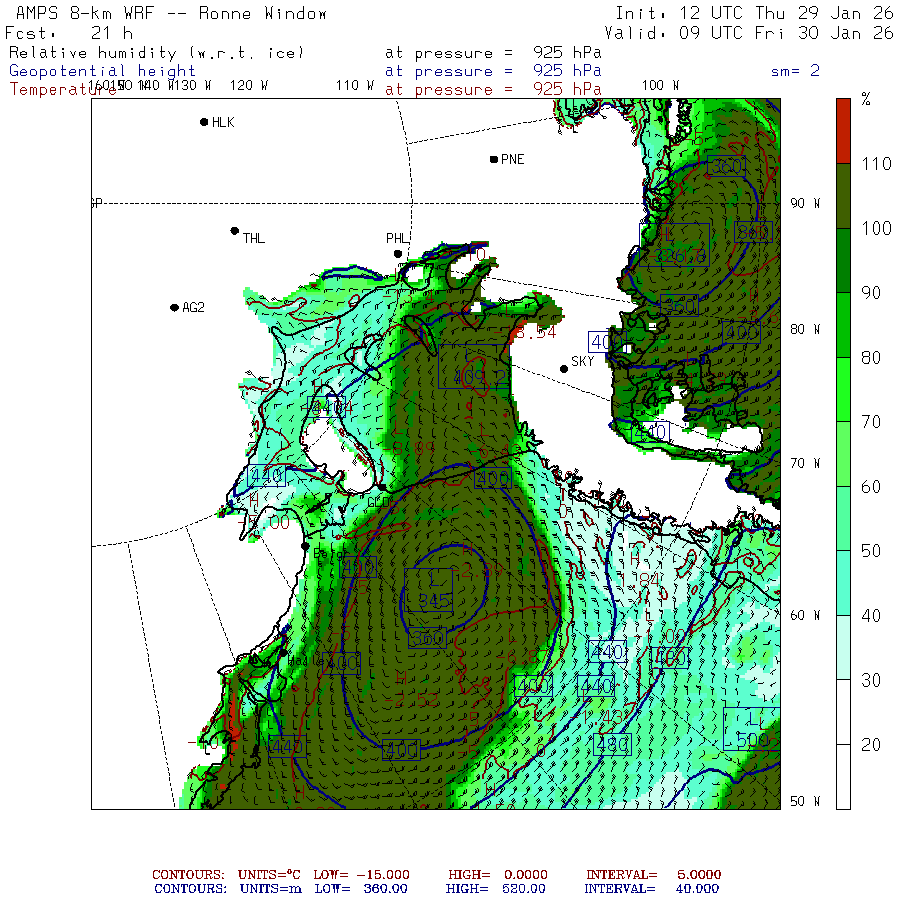This screenshot has height=900, width=900.
Task: Click the THL station marker dot
Action: (234, 231)
